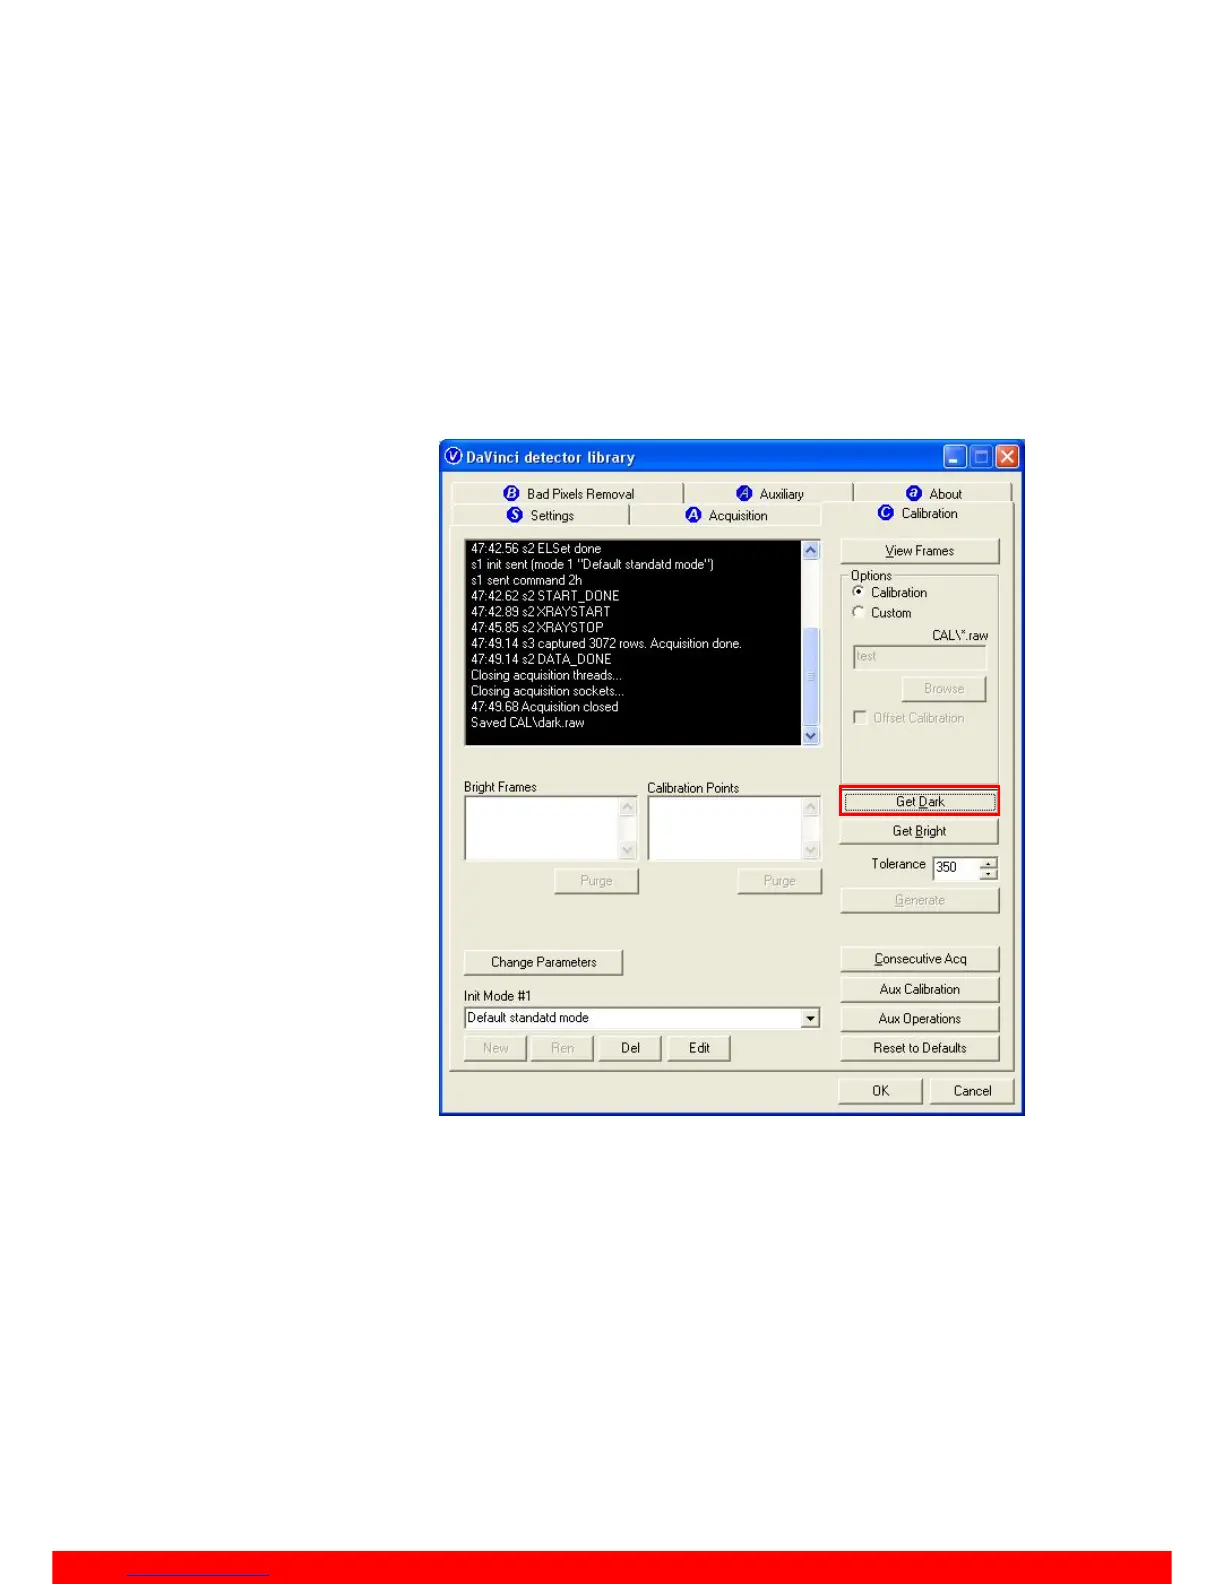Start Consecutive Acq
This screenshot has width=1224, height=1584.
920,959
